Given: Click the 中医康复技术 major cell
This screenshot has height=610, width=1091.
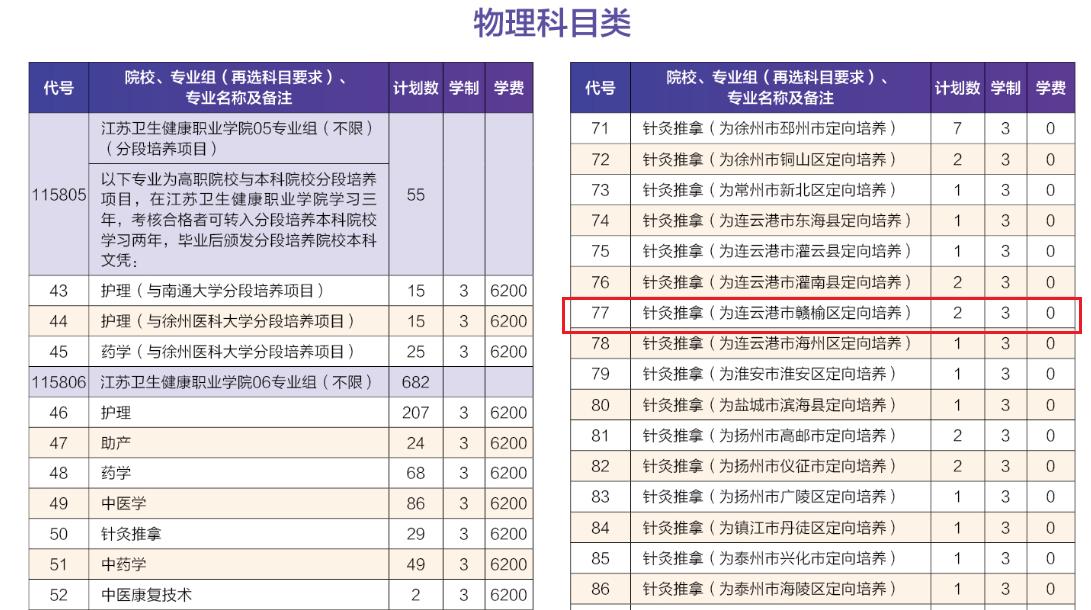Looking at the screenshot, I should point(147,595).
